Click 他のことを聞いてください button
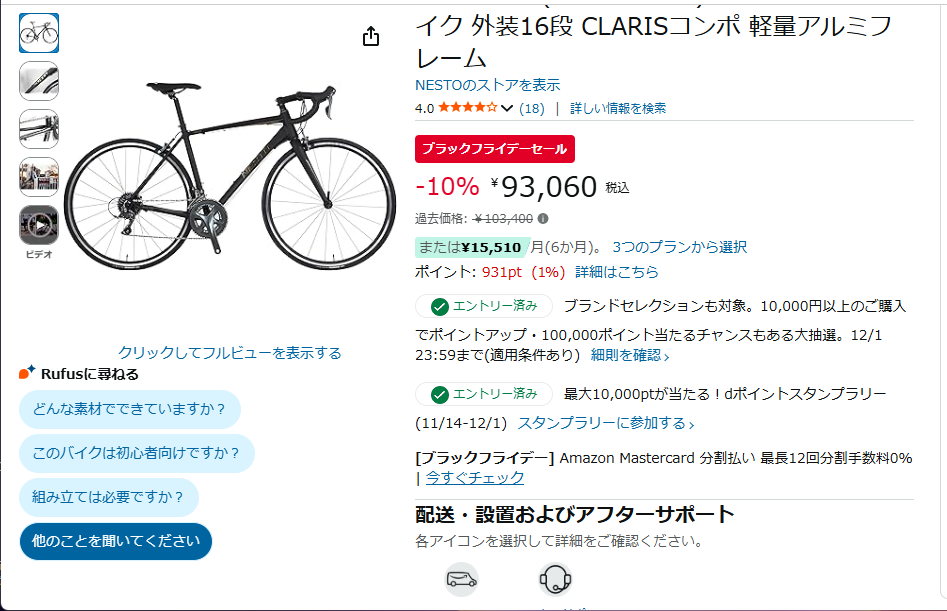This screenshot has width=947, height=611. pos(116,541)
